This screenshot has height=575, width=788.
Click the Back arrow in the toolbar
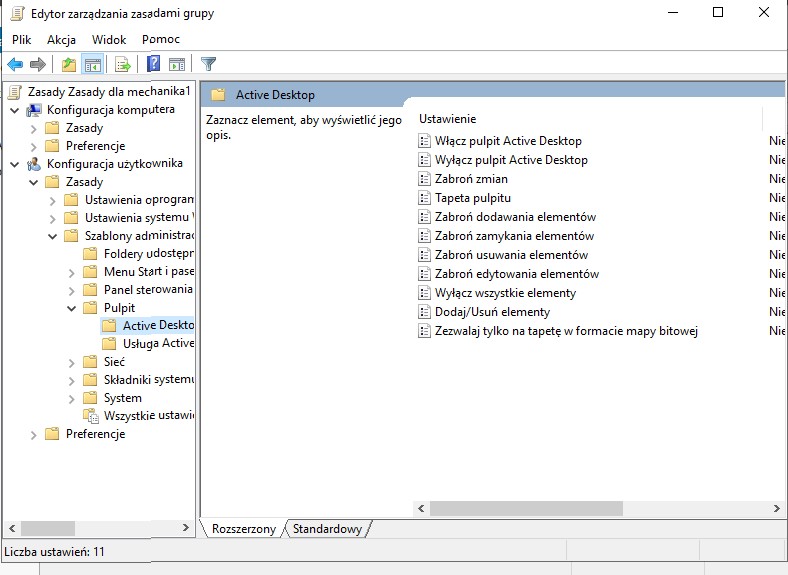(15, 64)
